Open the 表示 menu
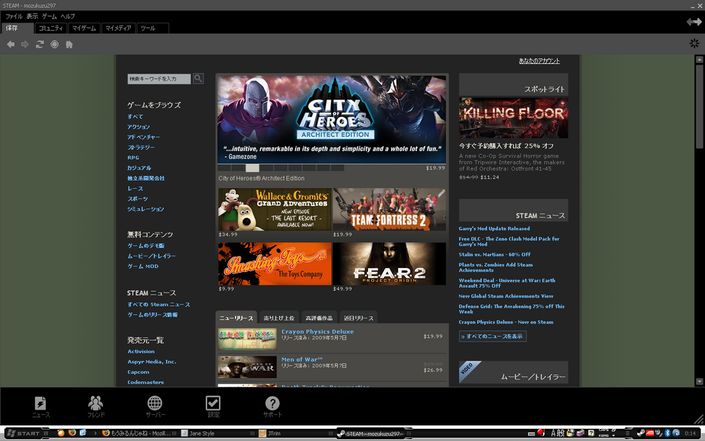The height and width of the screenshot is (441, 705). (32, 16)
